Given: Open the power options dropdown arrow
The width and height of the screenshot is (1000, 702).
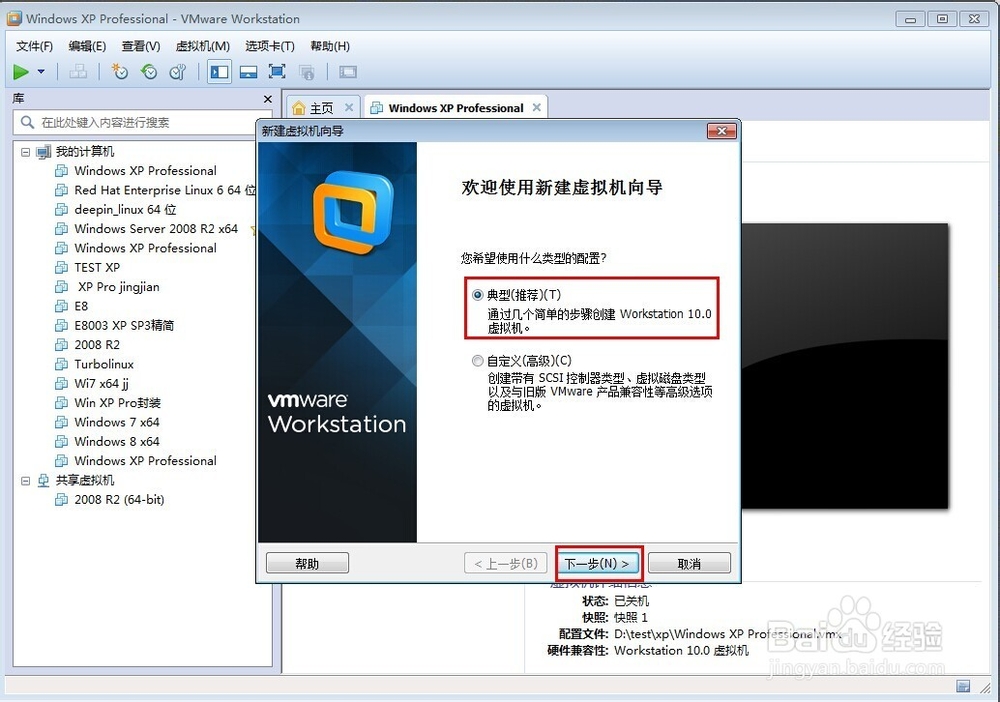Looking at the screenshot, I should [x=41, y=71].
